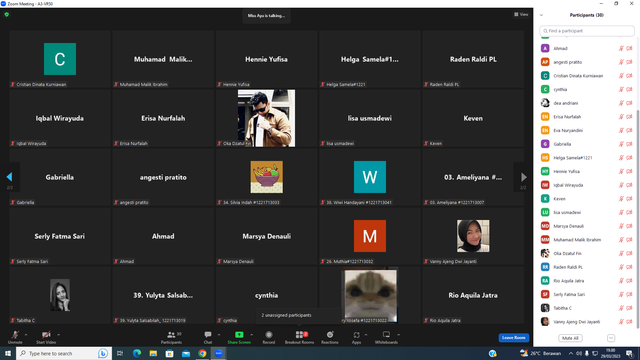Select Erisa Nurfalah in the participants list
Viewport: 640px width, 360px height.
tap(587, 117)
